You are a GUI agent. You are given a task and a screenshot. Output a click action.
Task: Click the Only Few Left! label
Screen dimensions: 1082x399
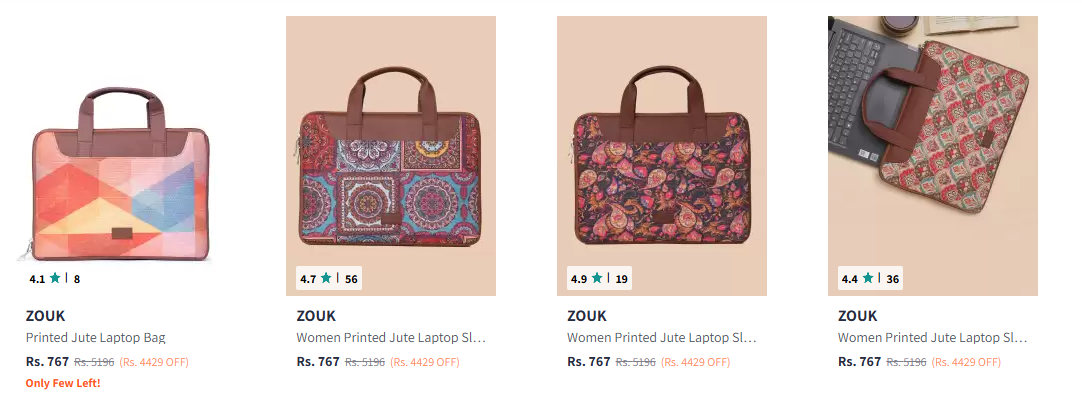63,382
